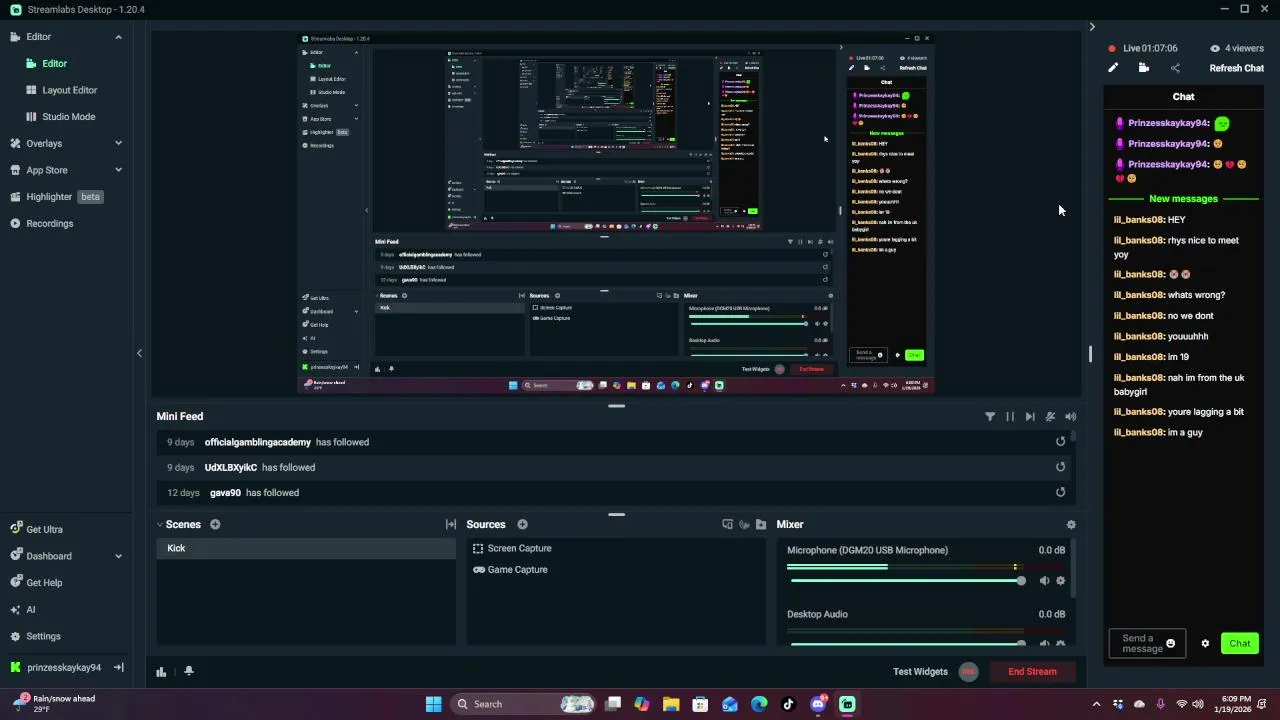Click the video camera icon in chat panel
This screenshot has height=720, width=1280.
point(1144,68)
